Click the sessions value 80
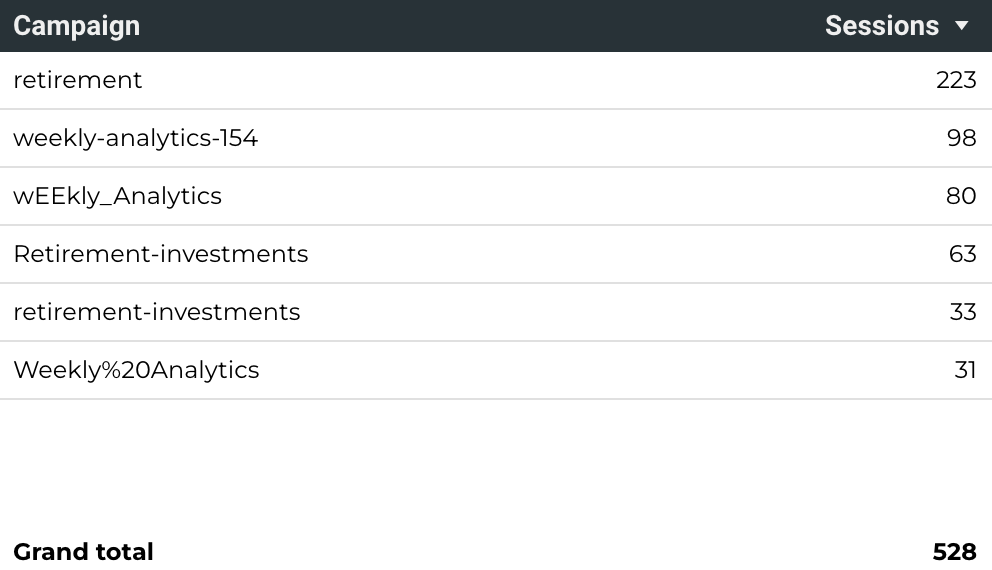The height and width of the screenshot is (570, 992). (x=961, y=196)
